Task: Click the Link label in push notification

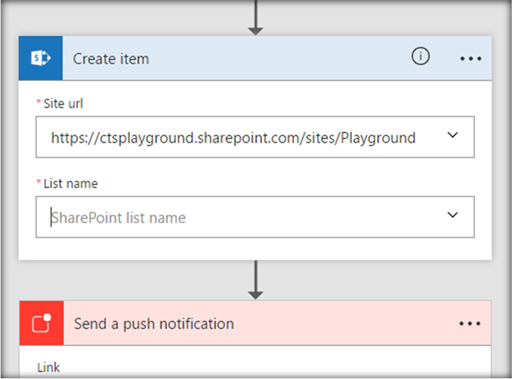Action: [x=48, y=367]
